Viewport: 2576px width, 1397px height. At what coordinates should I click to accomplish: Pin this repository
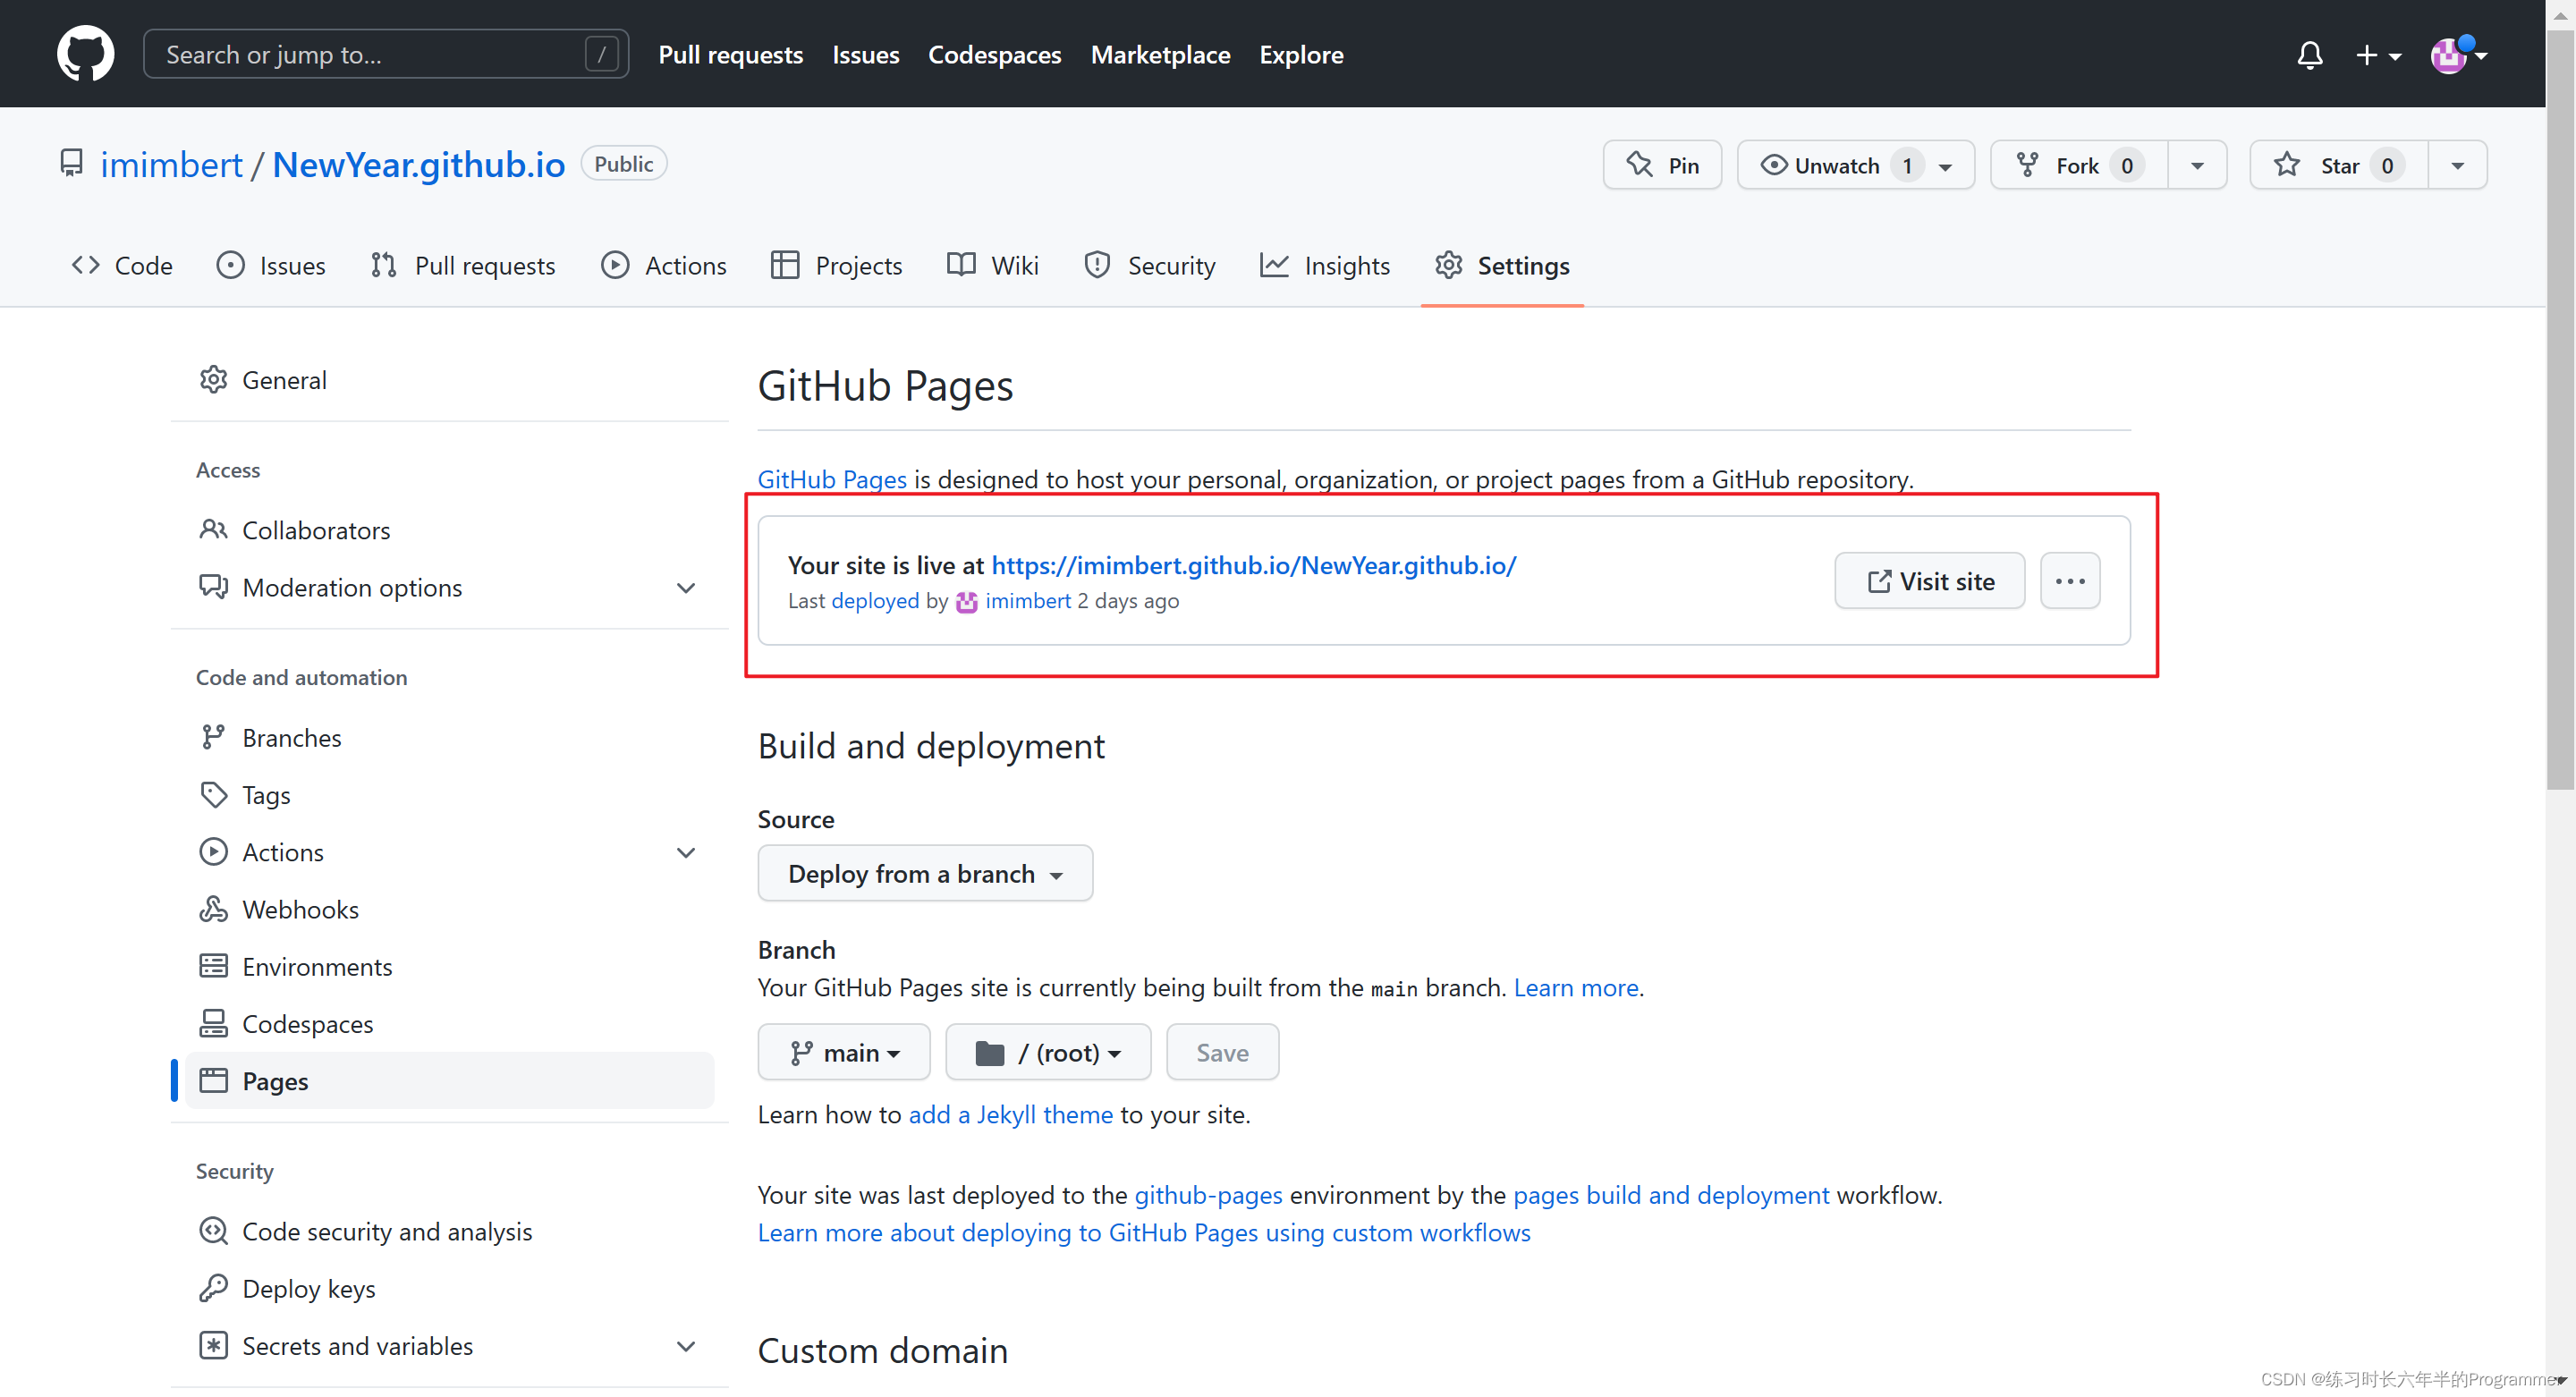[x=1662, y=165]
